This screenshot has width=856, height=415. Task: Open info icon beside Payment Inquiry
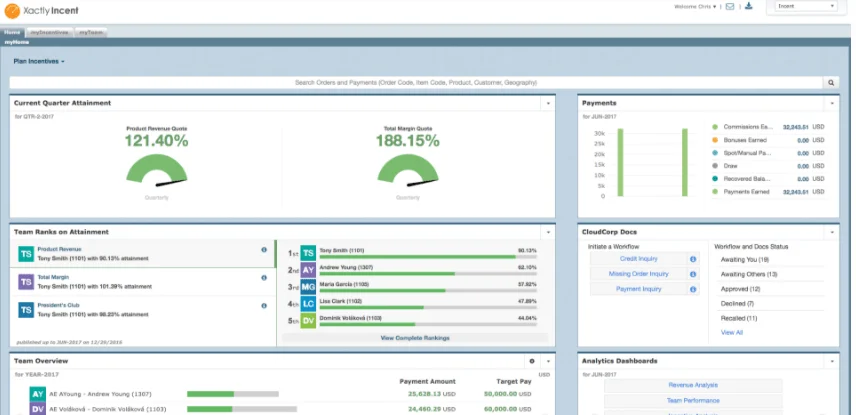[x=692, y=289]
